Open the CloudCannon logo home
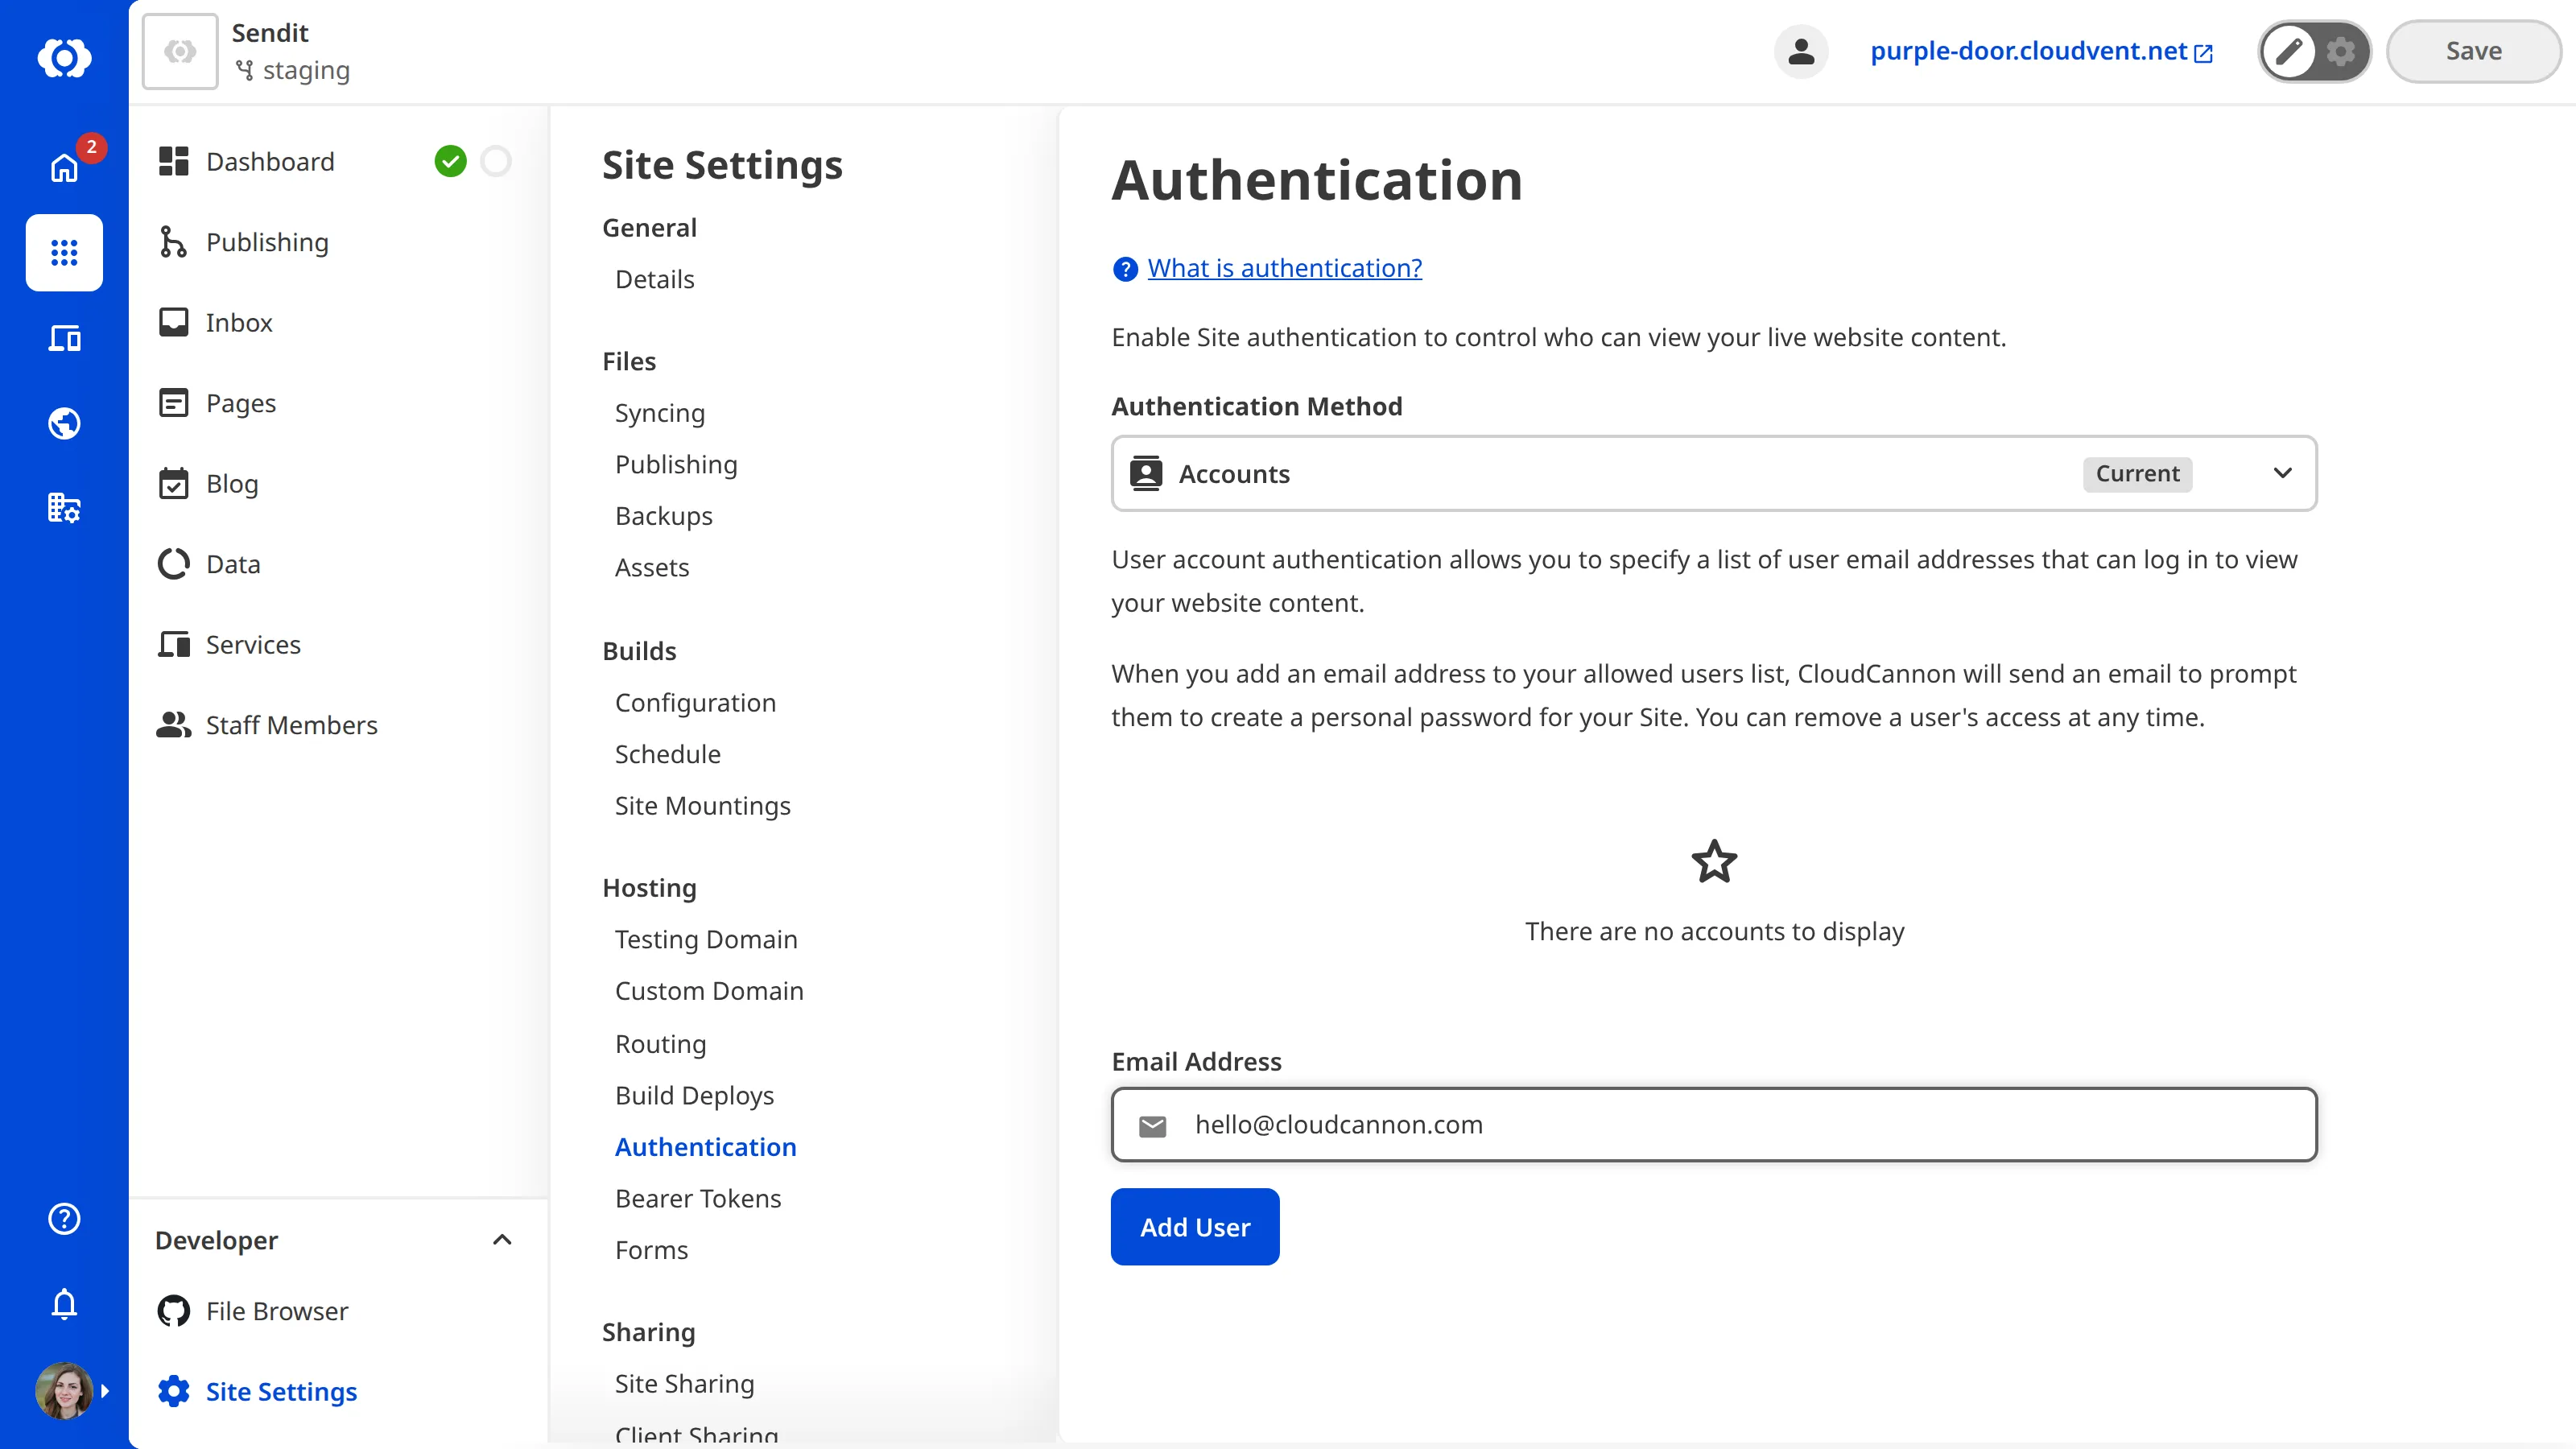The height and width of the screenshot is (1449, 2576). [64, 57]
